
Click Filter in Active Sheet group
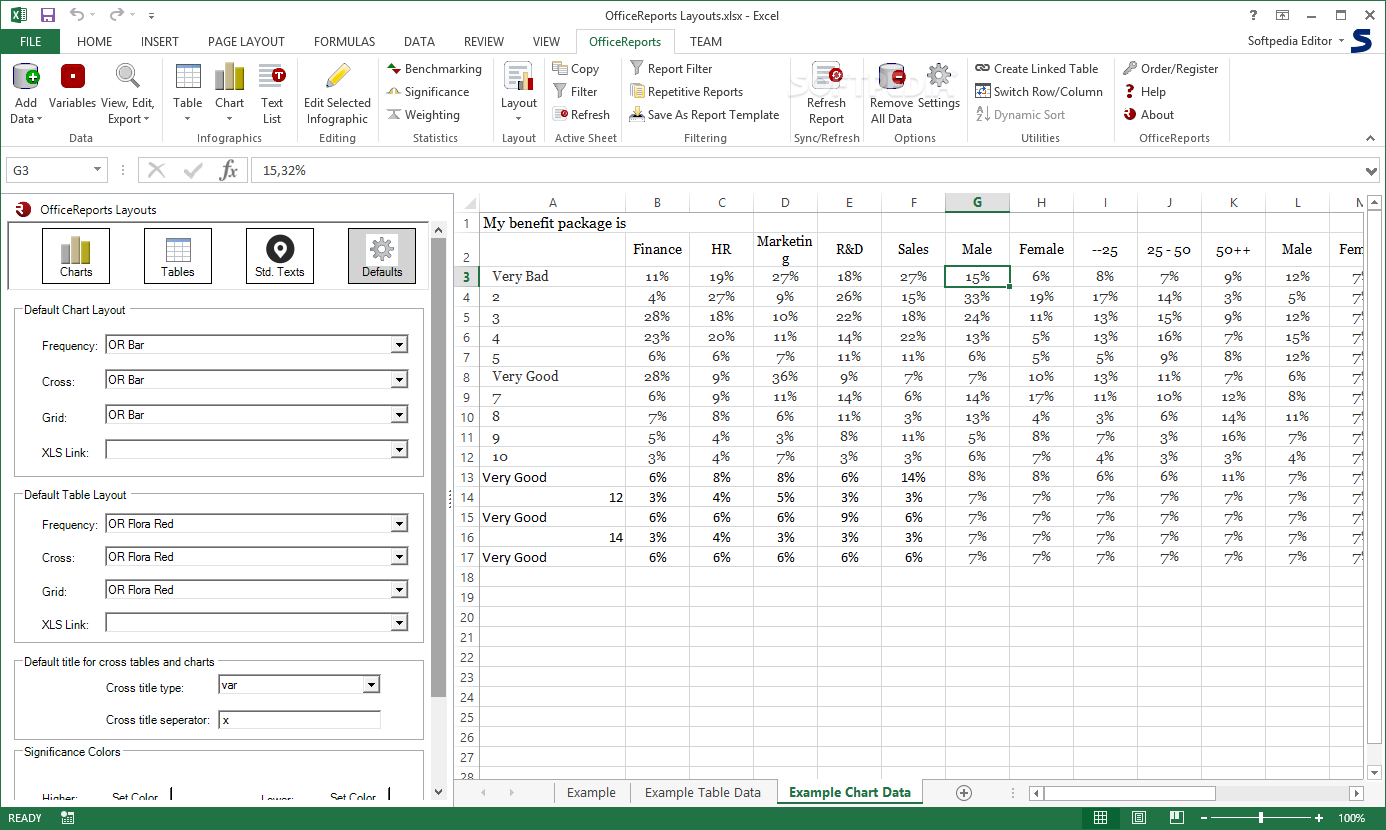pos(575,92)
